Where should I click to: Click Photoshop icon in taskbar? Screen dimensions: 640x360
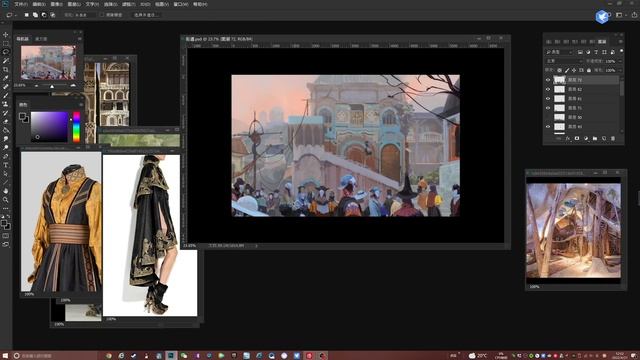tap(171, 356)
